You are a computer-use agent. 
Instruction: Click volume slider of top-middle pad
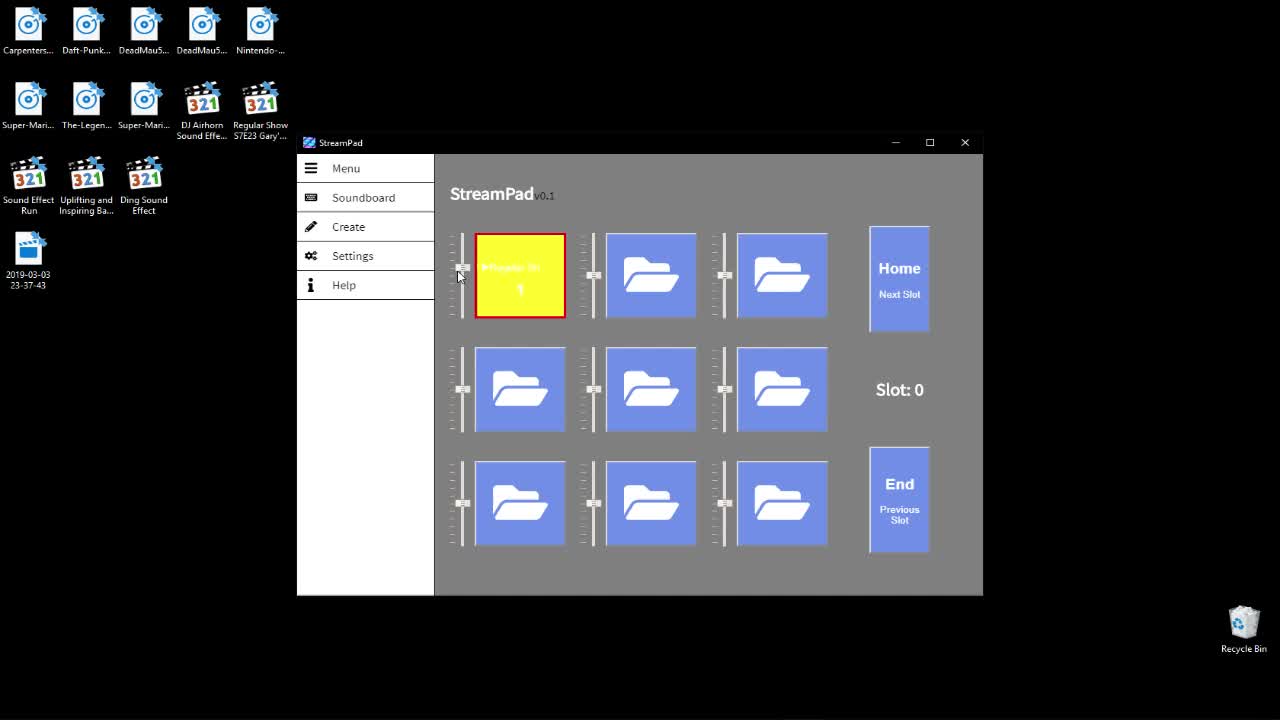(593, 275)
